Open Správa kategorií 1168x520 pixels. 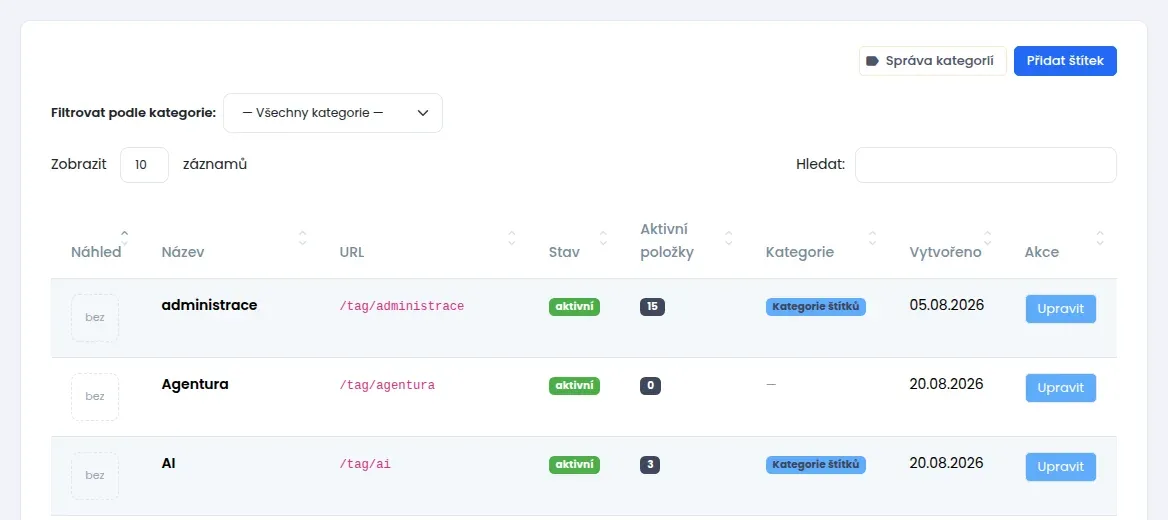click(933, 61)
